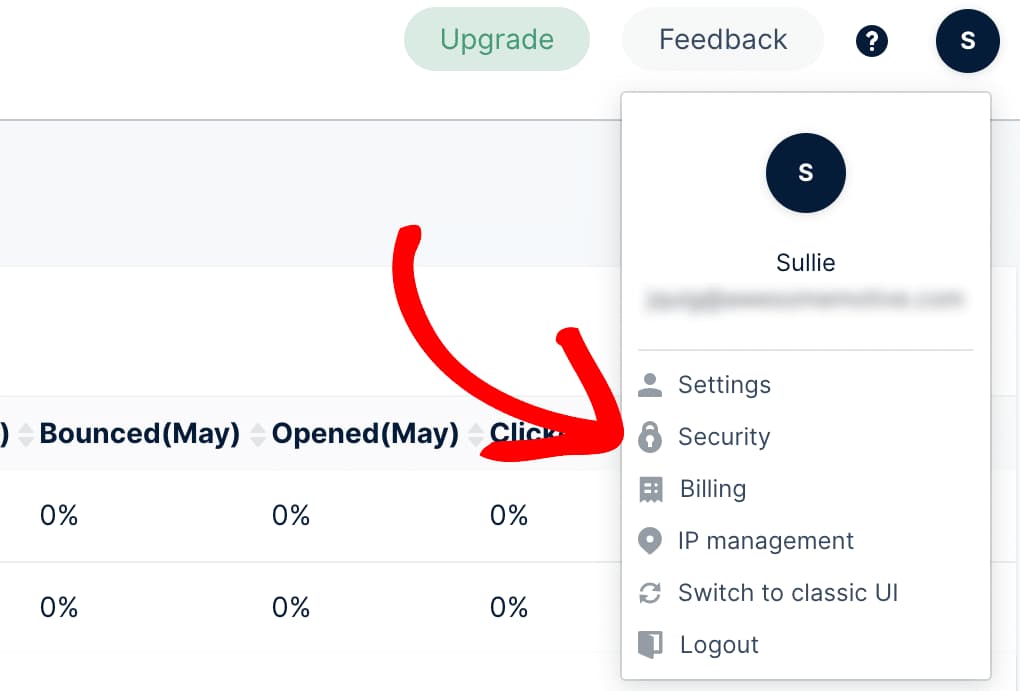Screen dimensions: 1020x691
Task: Open the Settings menu entry
Action: (724, 384)
